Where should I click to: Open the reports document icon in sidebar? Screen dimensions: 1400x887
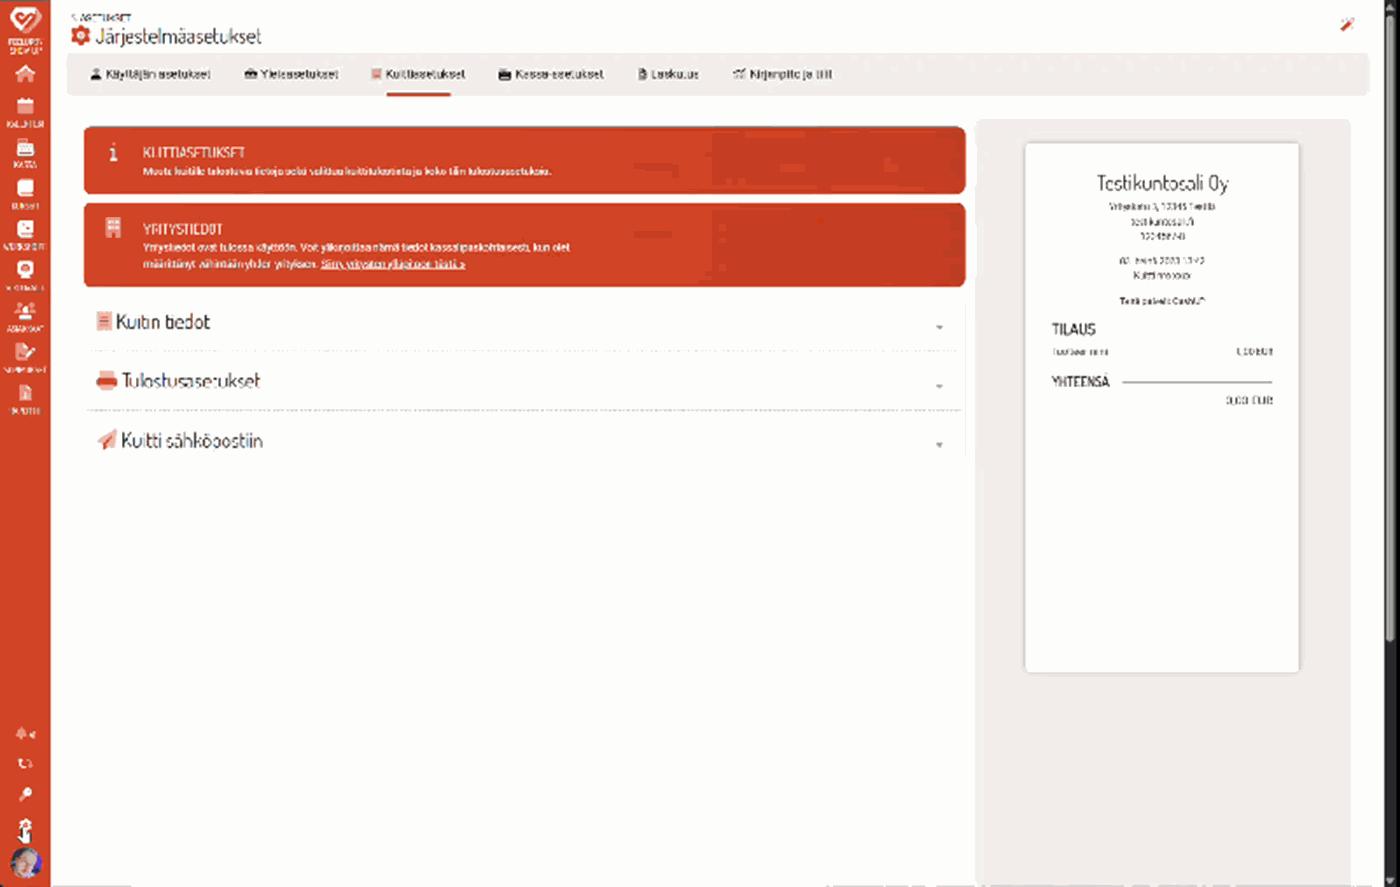point(25,394)
